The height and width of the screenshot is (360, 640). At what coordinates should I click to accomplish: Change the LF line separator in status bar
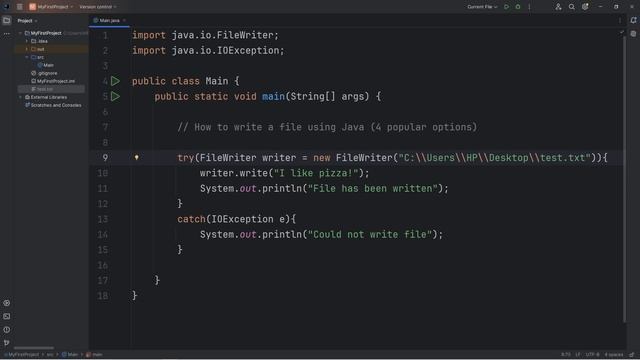(578, 355)
